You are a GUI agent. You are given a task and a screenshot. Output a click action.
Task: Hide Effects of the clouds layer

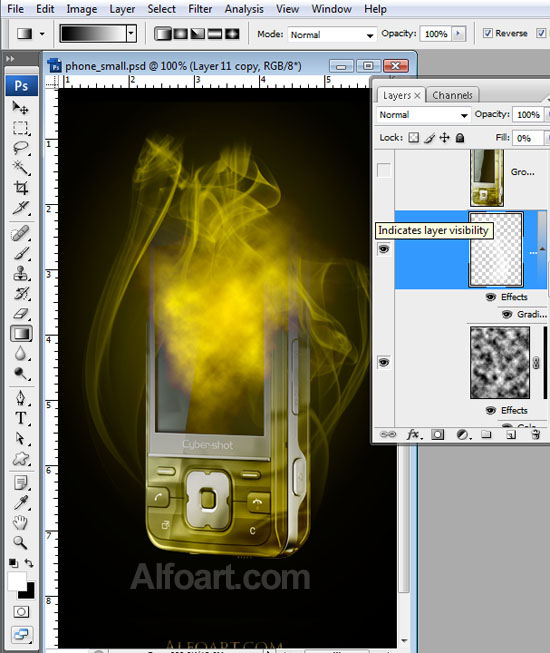pyautogui.click(x=491, y=411)
